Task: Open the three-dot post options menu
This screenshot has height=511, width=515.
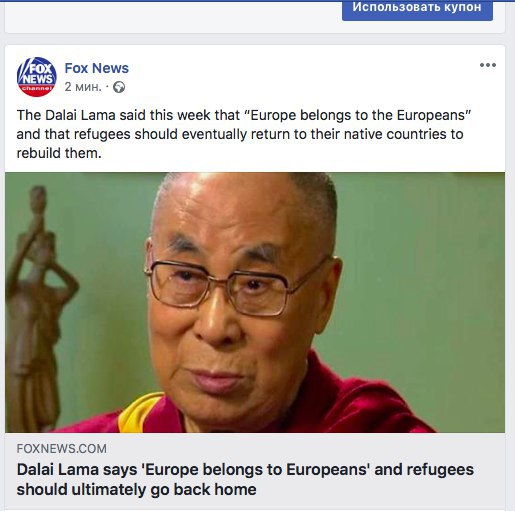Action: point(488,65)
